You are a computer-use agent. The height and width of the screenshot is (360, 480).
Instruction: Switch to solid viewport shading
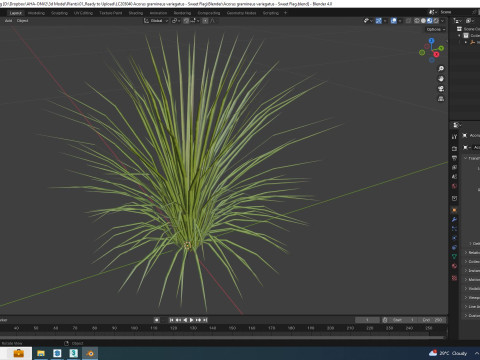coord(423,21)
